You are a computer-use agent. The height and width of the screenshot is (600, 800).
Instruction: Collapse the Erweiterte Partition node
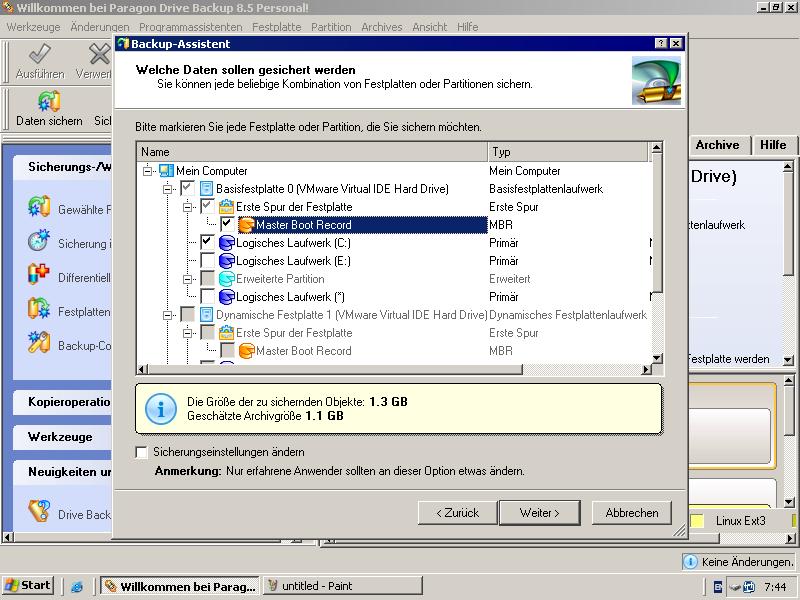(x=187, y=279)
